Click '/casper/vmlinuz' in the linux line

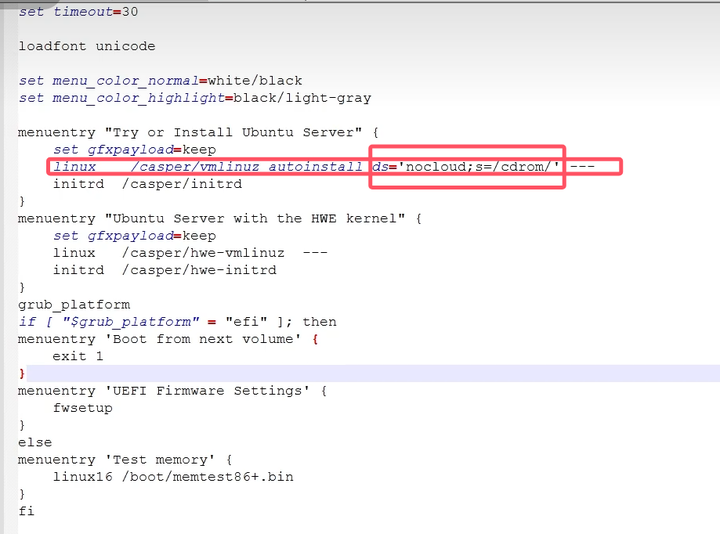tap(195, 167)
